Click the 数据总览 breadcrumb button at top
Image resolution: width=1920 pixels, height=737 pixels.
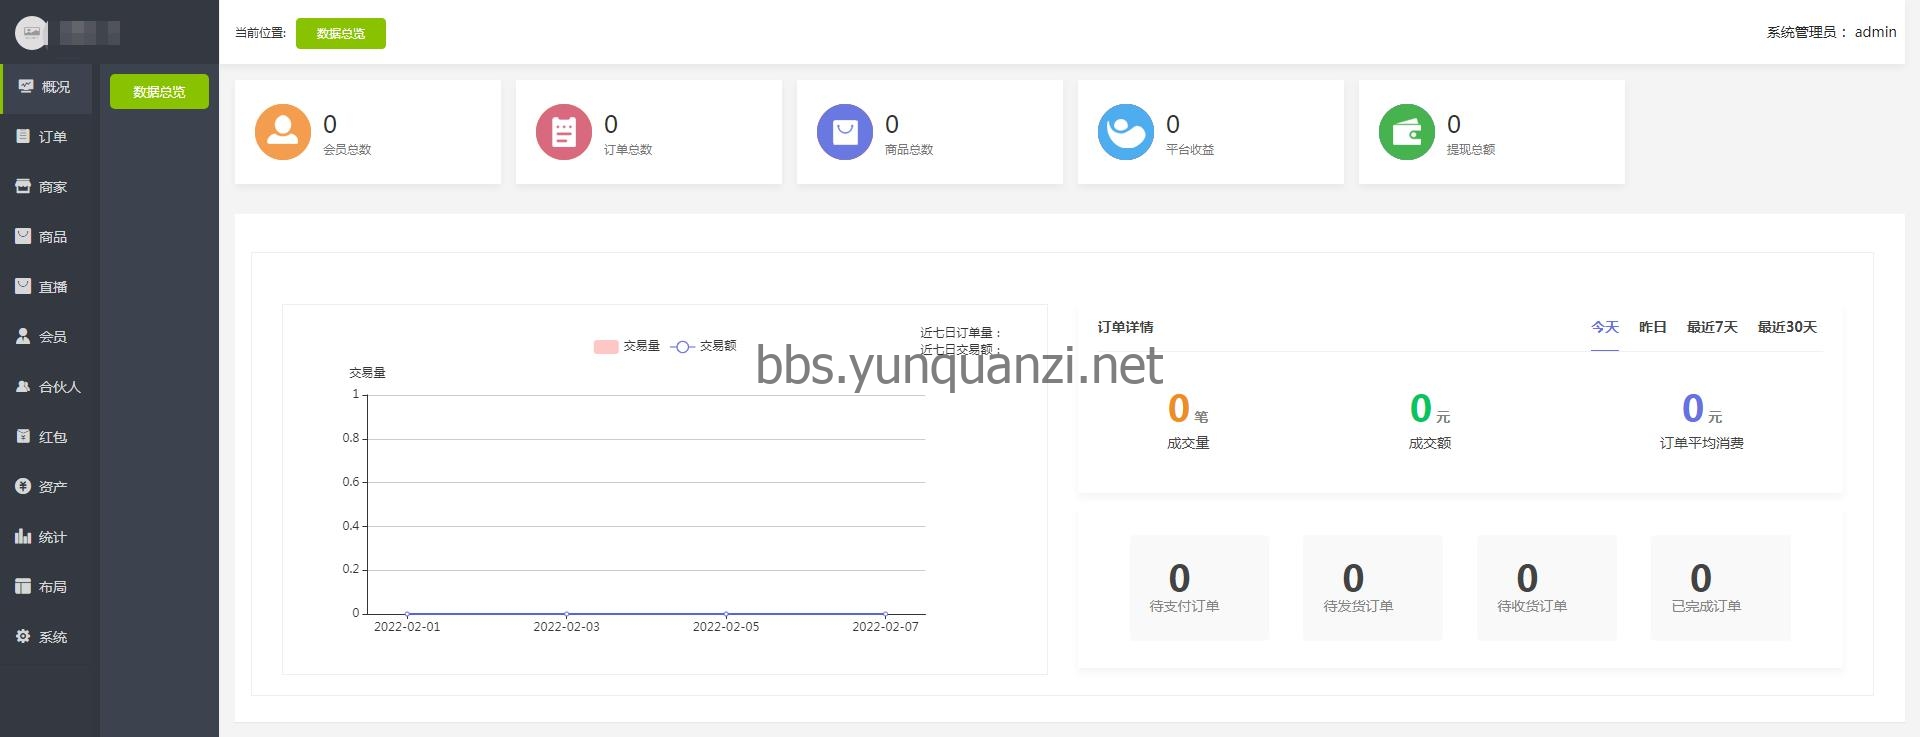(x=340, y=33)
